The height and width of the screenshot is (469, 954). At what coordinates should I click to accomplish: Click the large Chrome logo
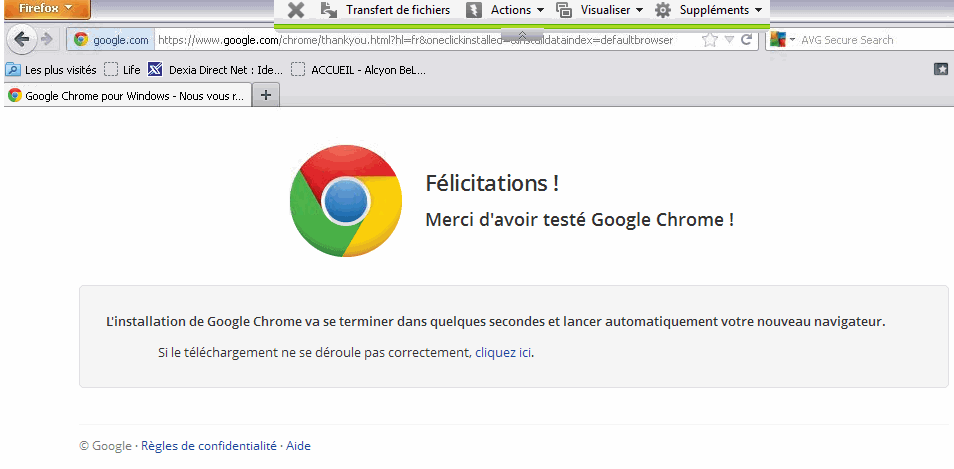click(346, 201)
